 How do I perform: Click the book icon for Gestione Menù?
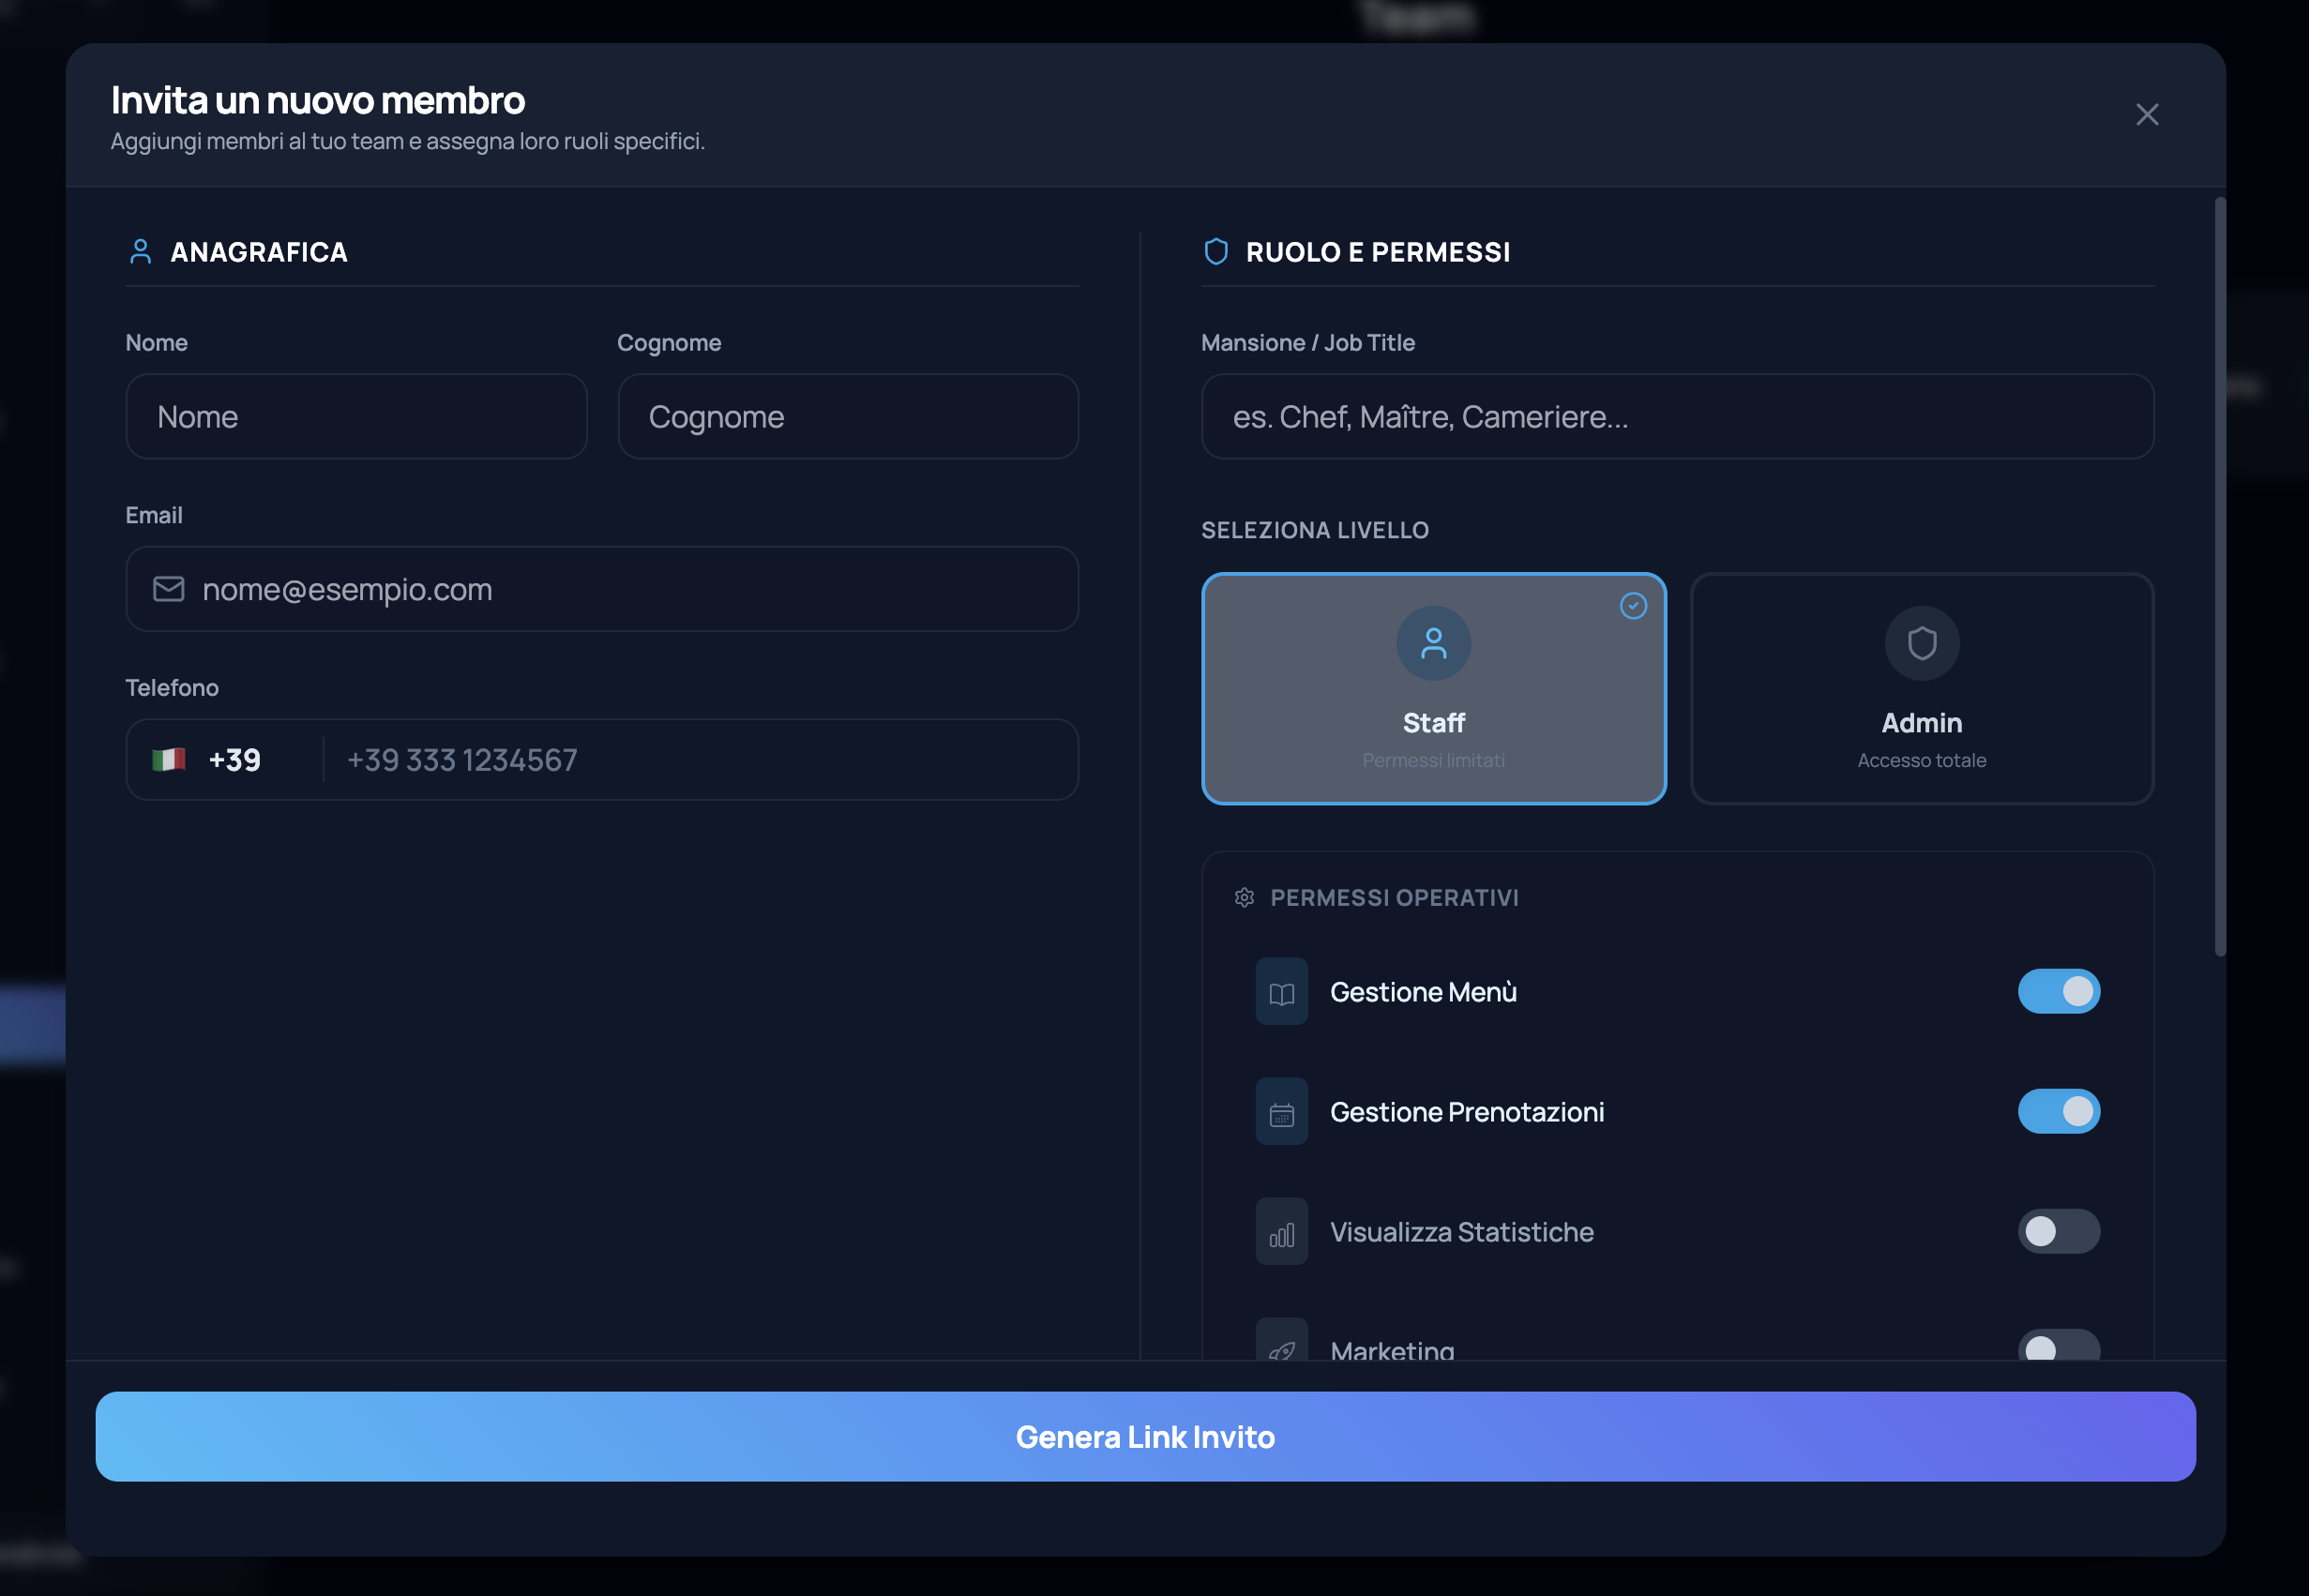tap(1281, 992)
